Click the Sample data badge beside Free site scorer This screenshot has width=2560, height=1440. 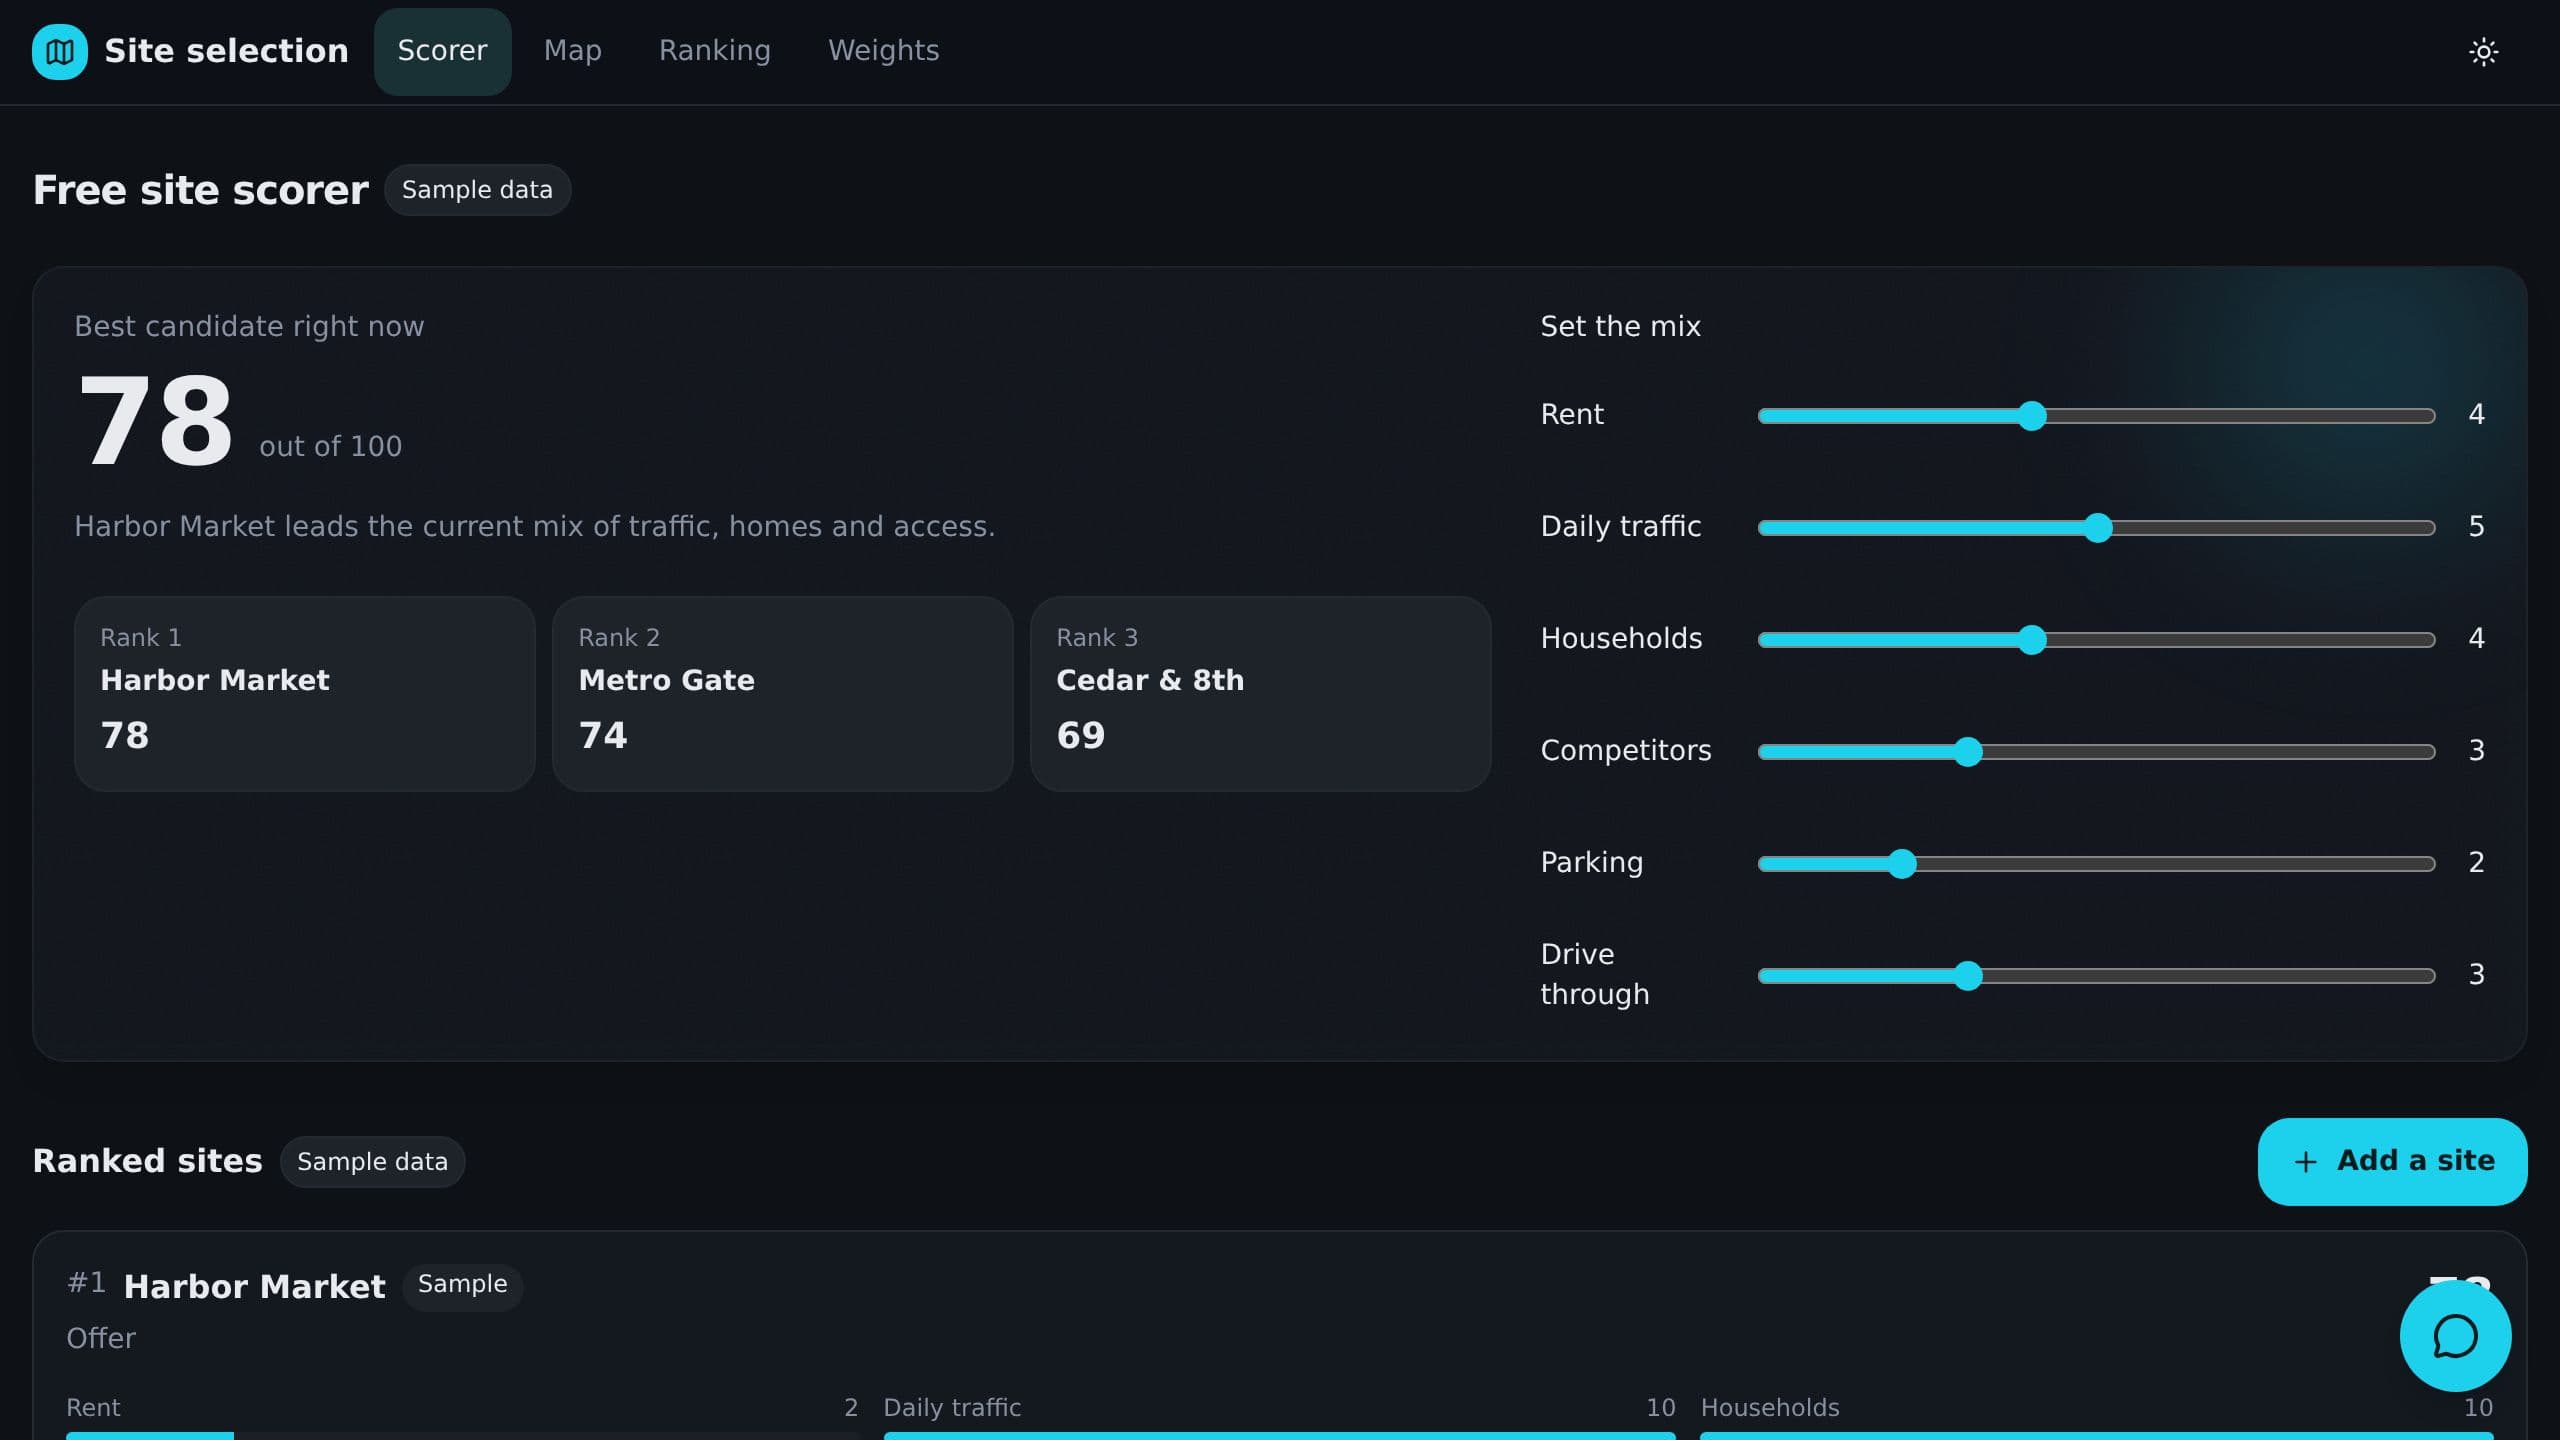[477, 190]
